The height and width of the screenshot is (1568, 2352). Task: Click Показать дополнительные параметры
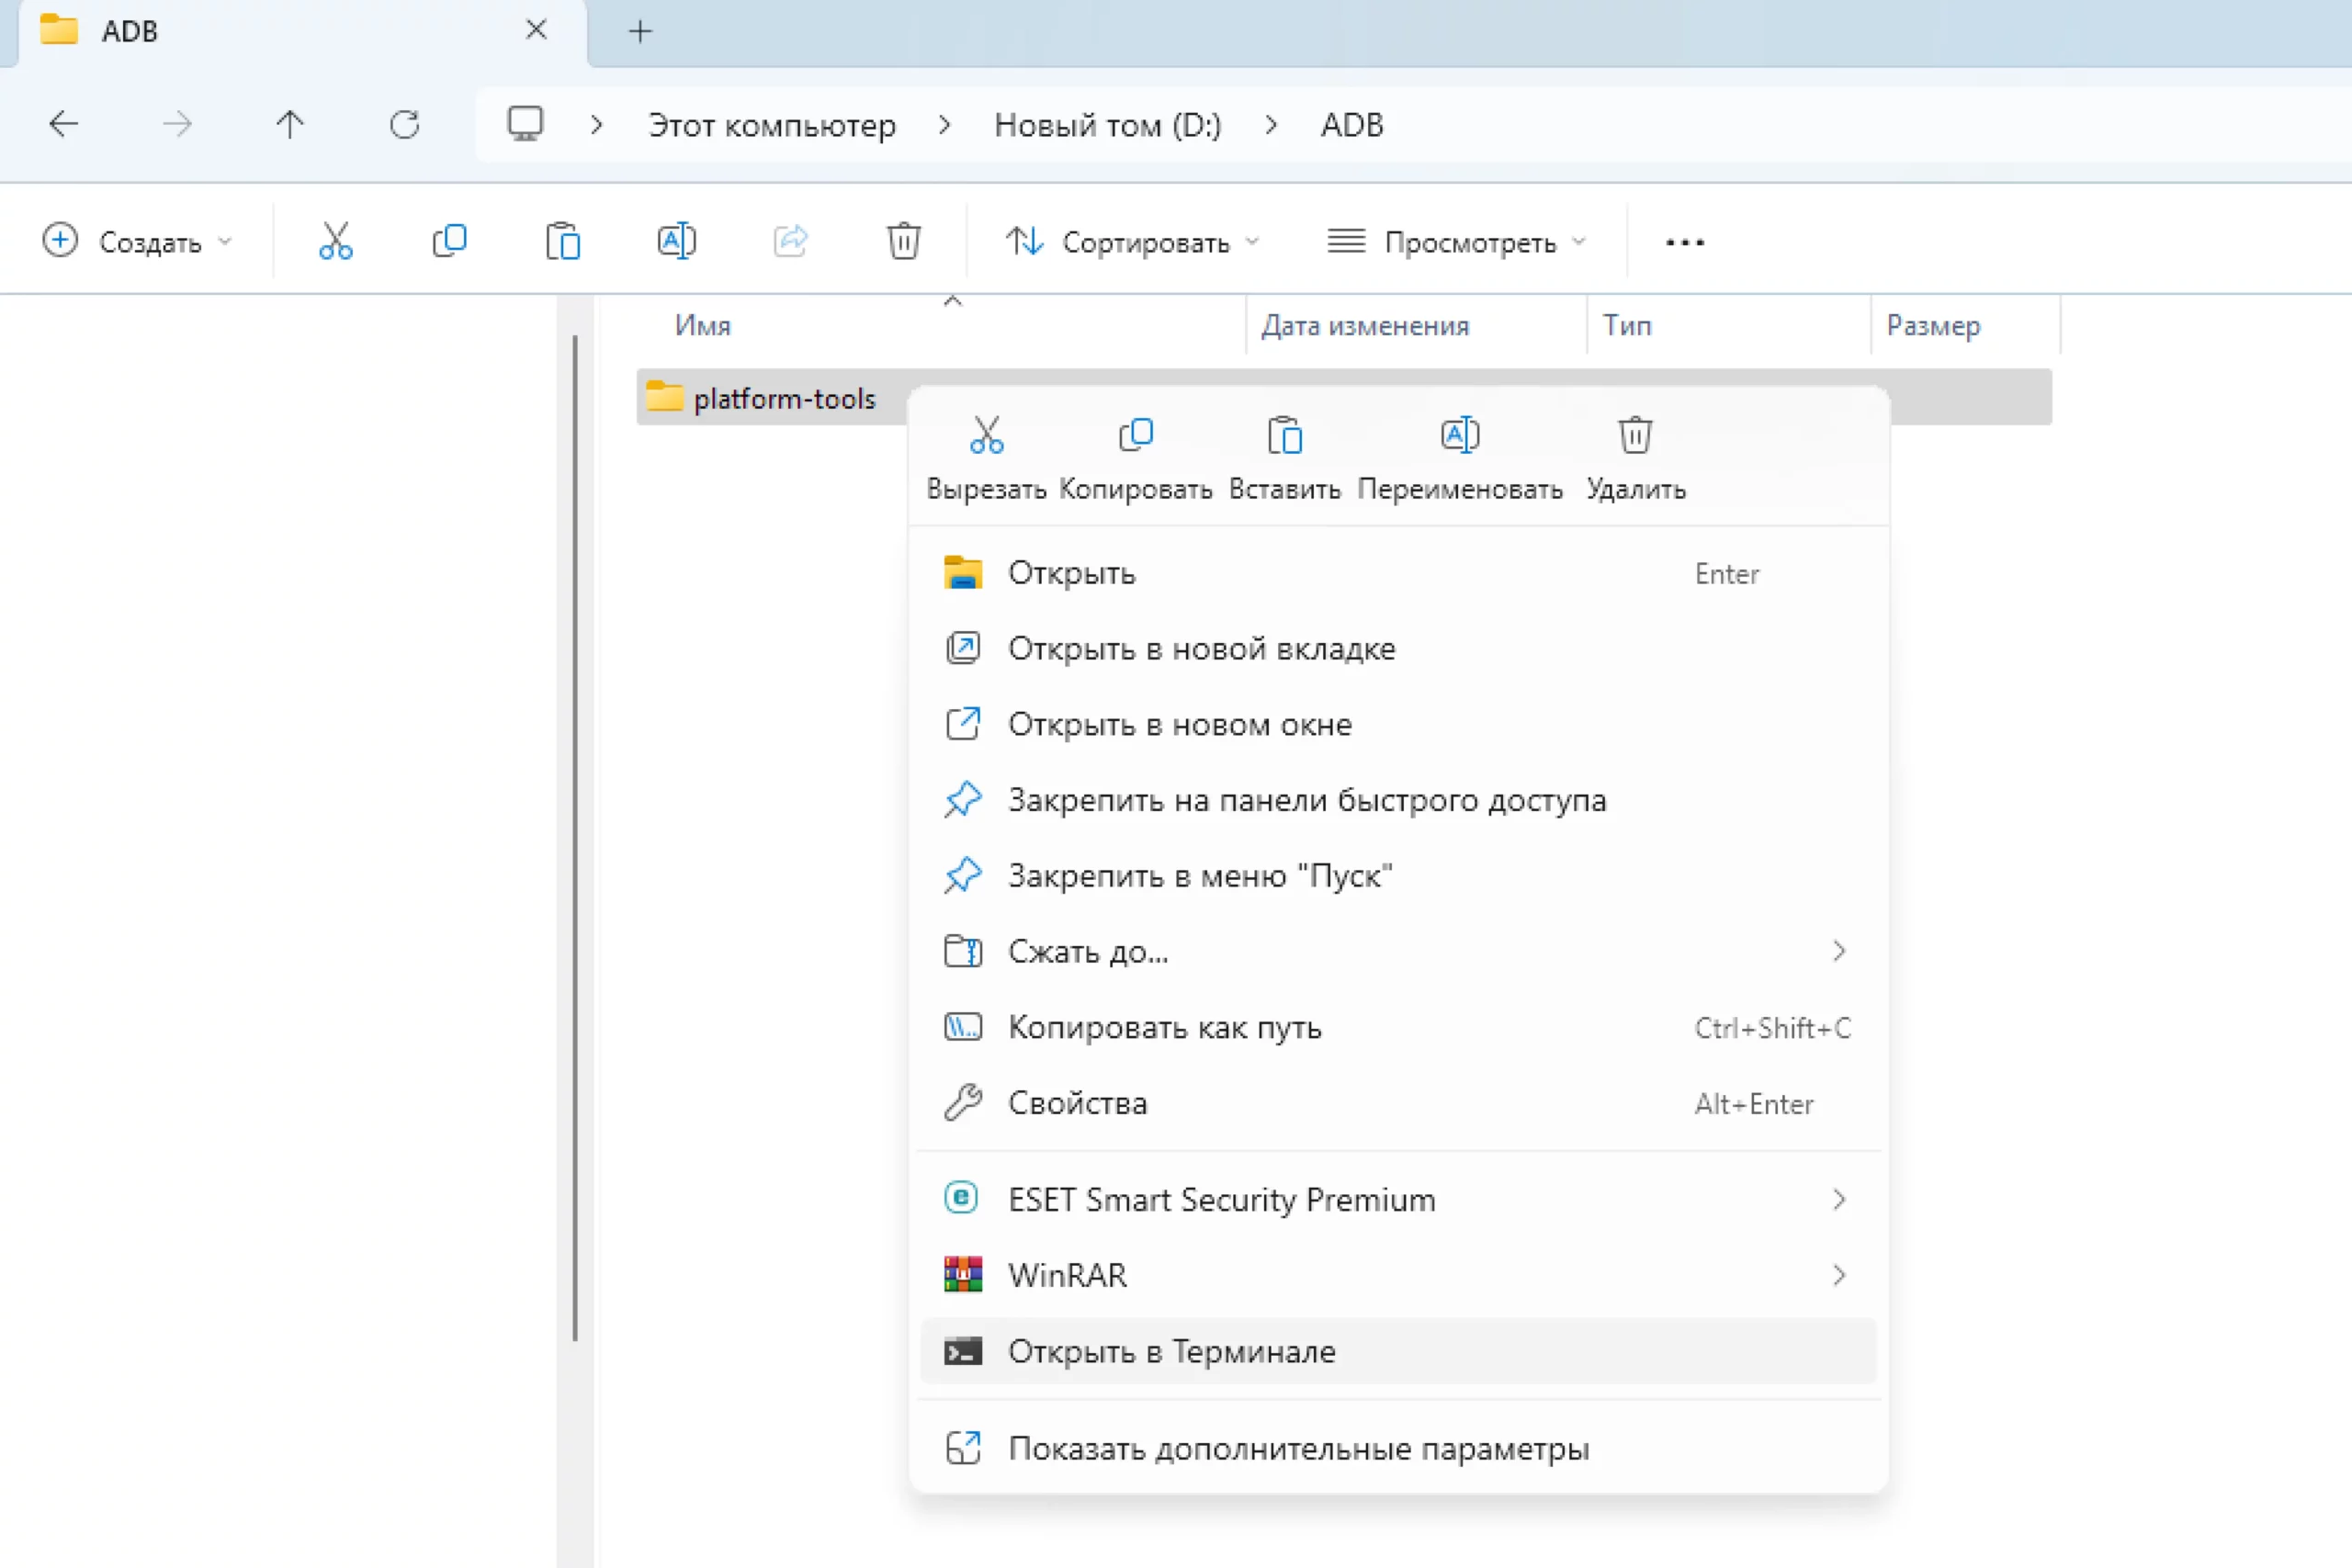coord(1298,1448)
